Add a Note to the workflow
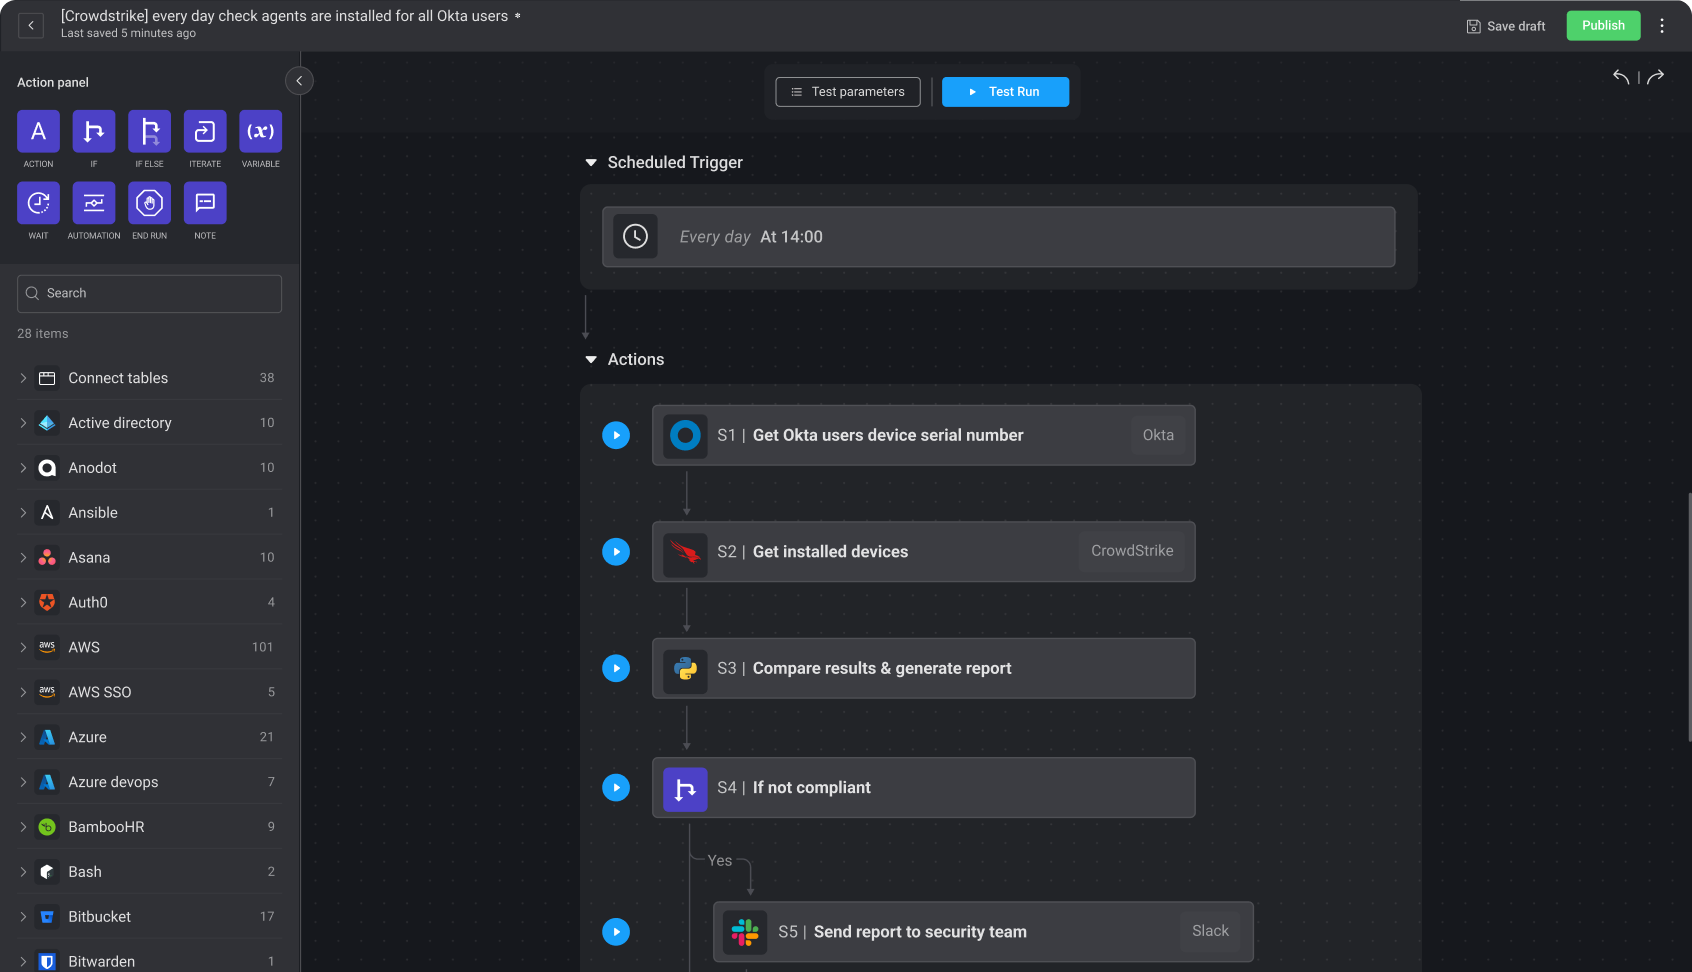The image size is (1692, 972). click(x=204, y=204)
